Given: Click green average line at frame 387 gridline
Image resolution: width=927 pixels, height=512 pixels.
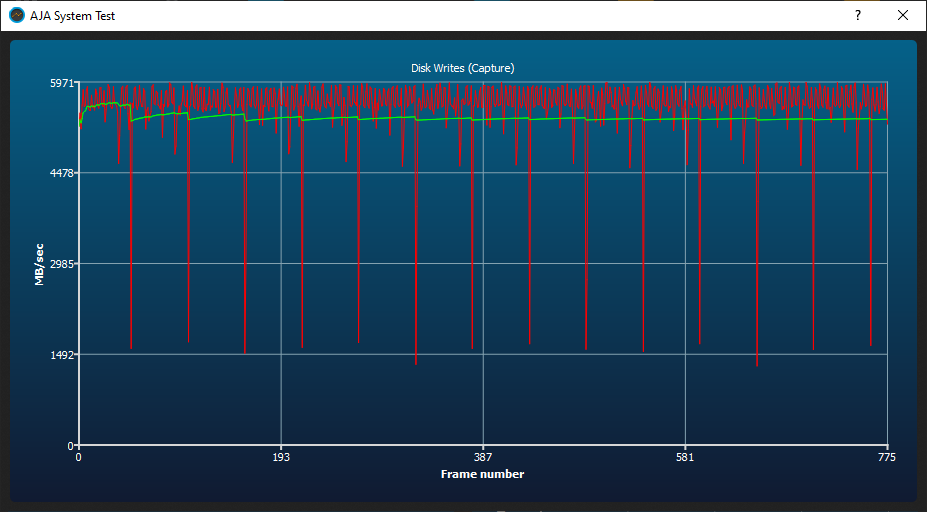Looking at the screenshot, I should pos(483,119).
